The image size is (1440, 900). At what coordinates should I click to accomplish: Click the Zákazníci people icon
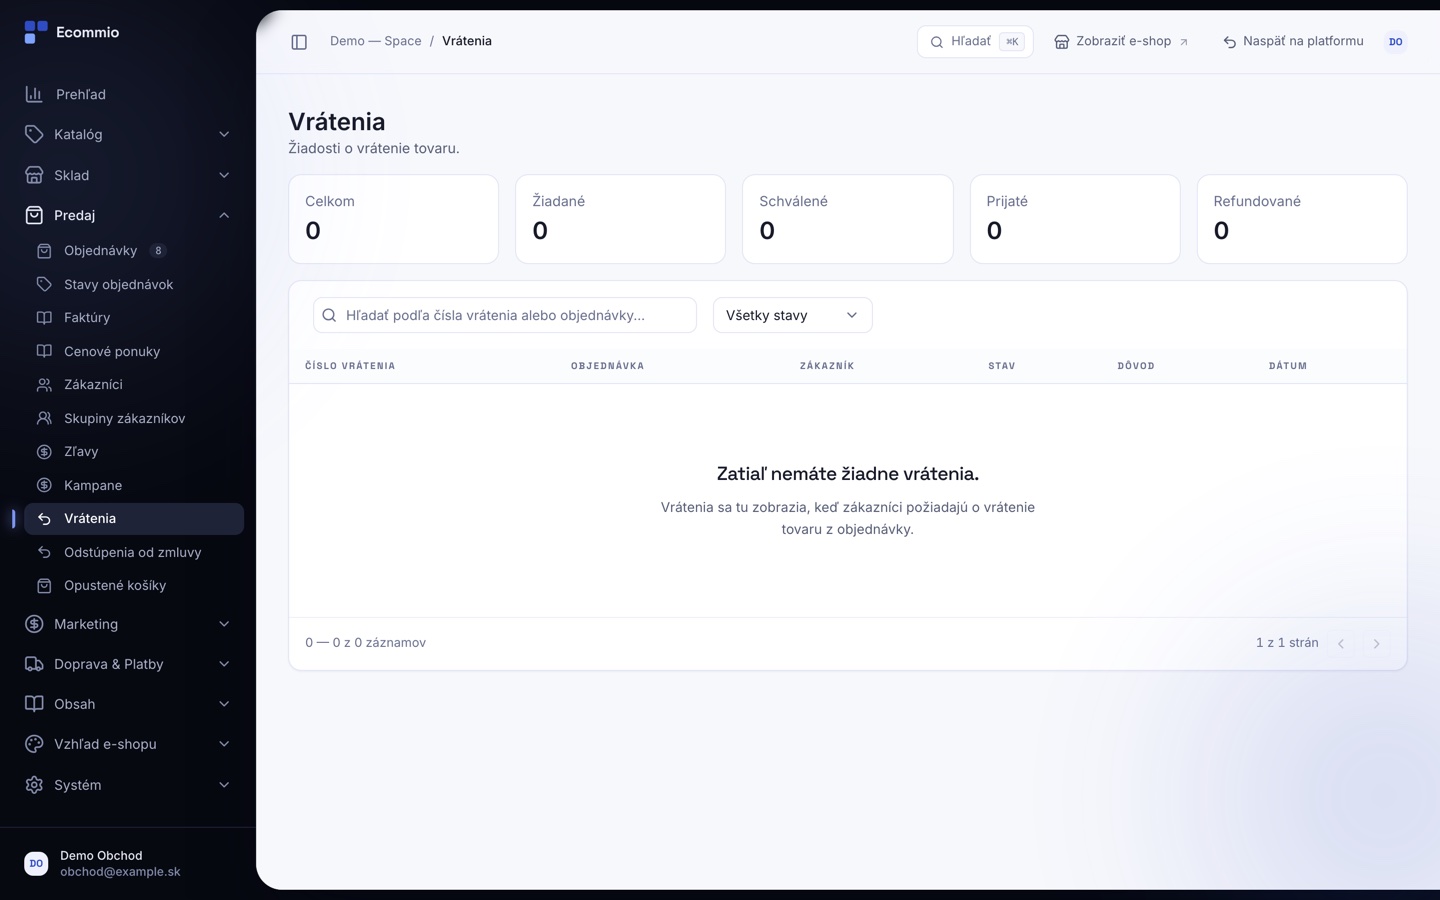click(44, 385)
